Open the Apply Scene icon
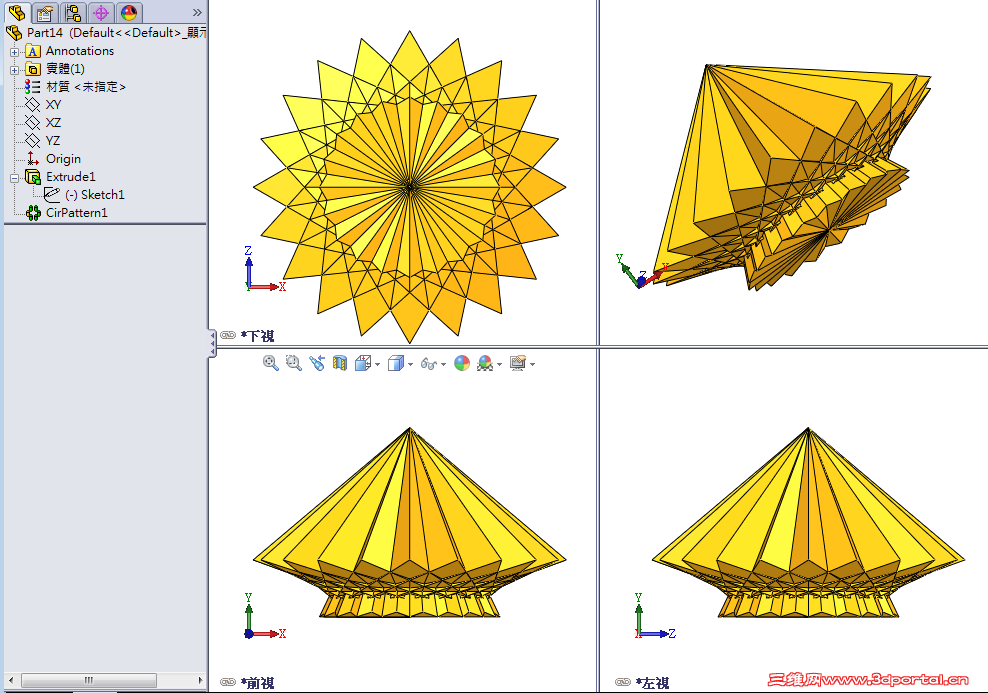This screenshot has width=988, height=693. click(462, 363)
